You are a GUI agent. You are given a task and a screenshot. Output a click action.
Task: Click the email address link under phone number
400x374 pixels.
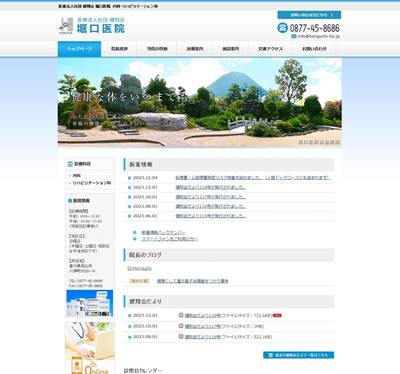point(319,36)
